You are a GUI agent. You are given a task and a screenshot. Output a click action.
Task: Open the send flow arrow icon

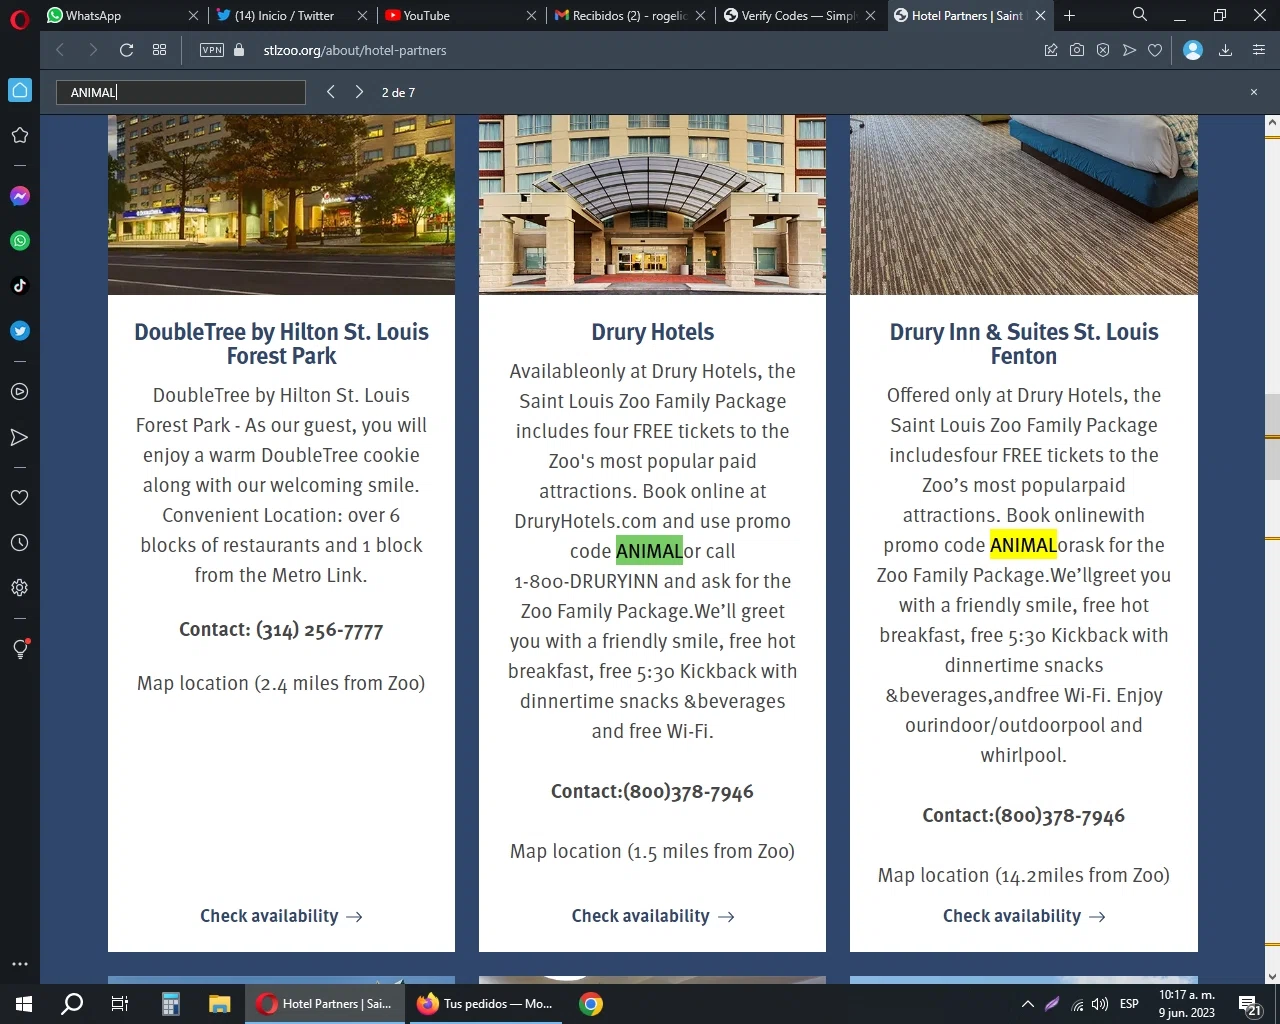pyautogui.click(x=1129, y=50)
